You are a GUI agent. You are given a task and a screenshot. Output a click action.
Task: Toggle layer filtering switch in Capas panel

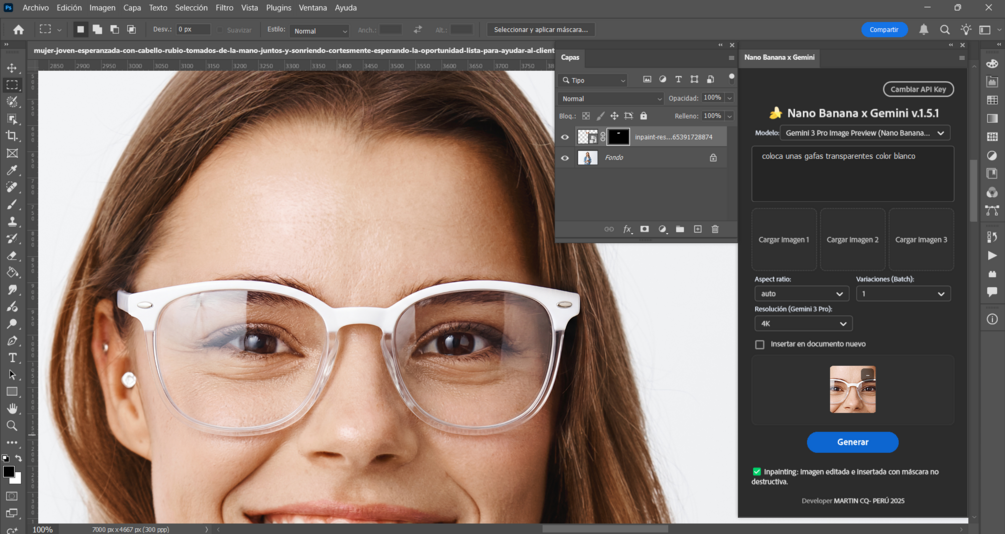tap(731, 78)
